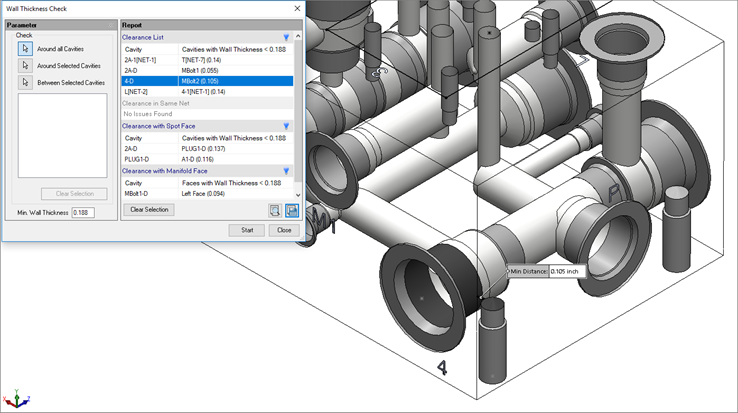Close the Wall Thickness Check dialog with X
This screenshot has height=413, width=738.
tap(296, 8)
